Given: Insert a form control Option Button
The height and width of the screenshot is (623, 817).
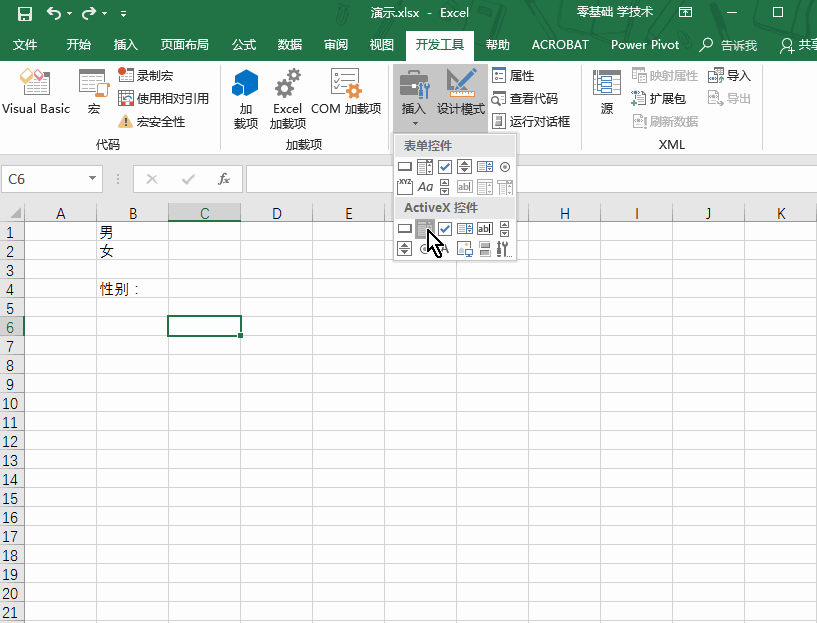Looking at the screenshot, I should [504, 167].
